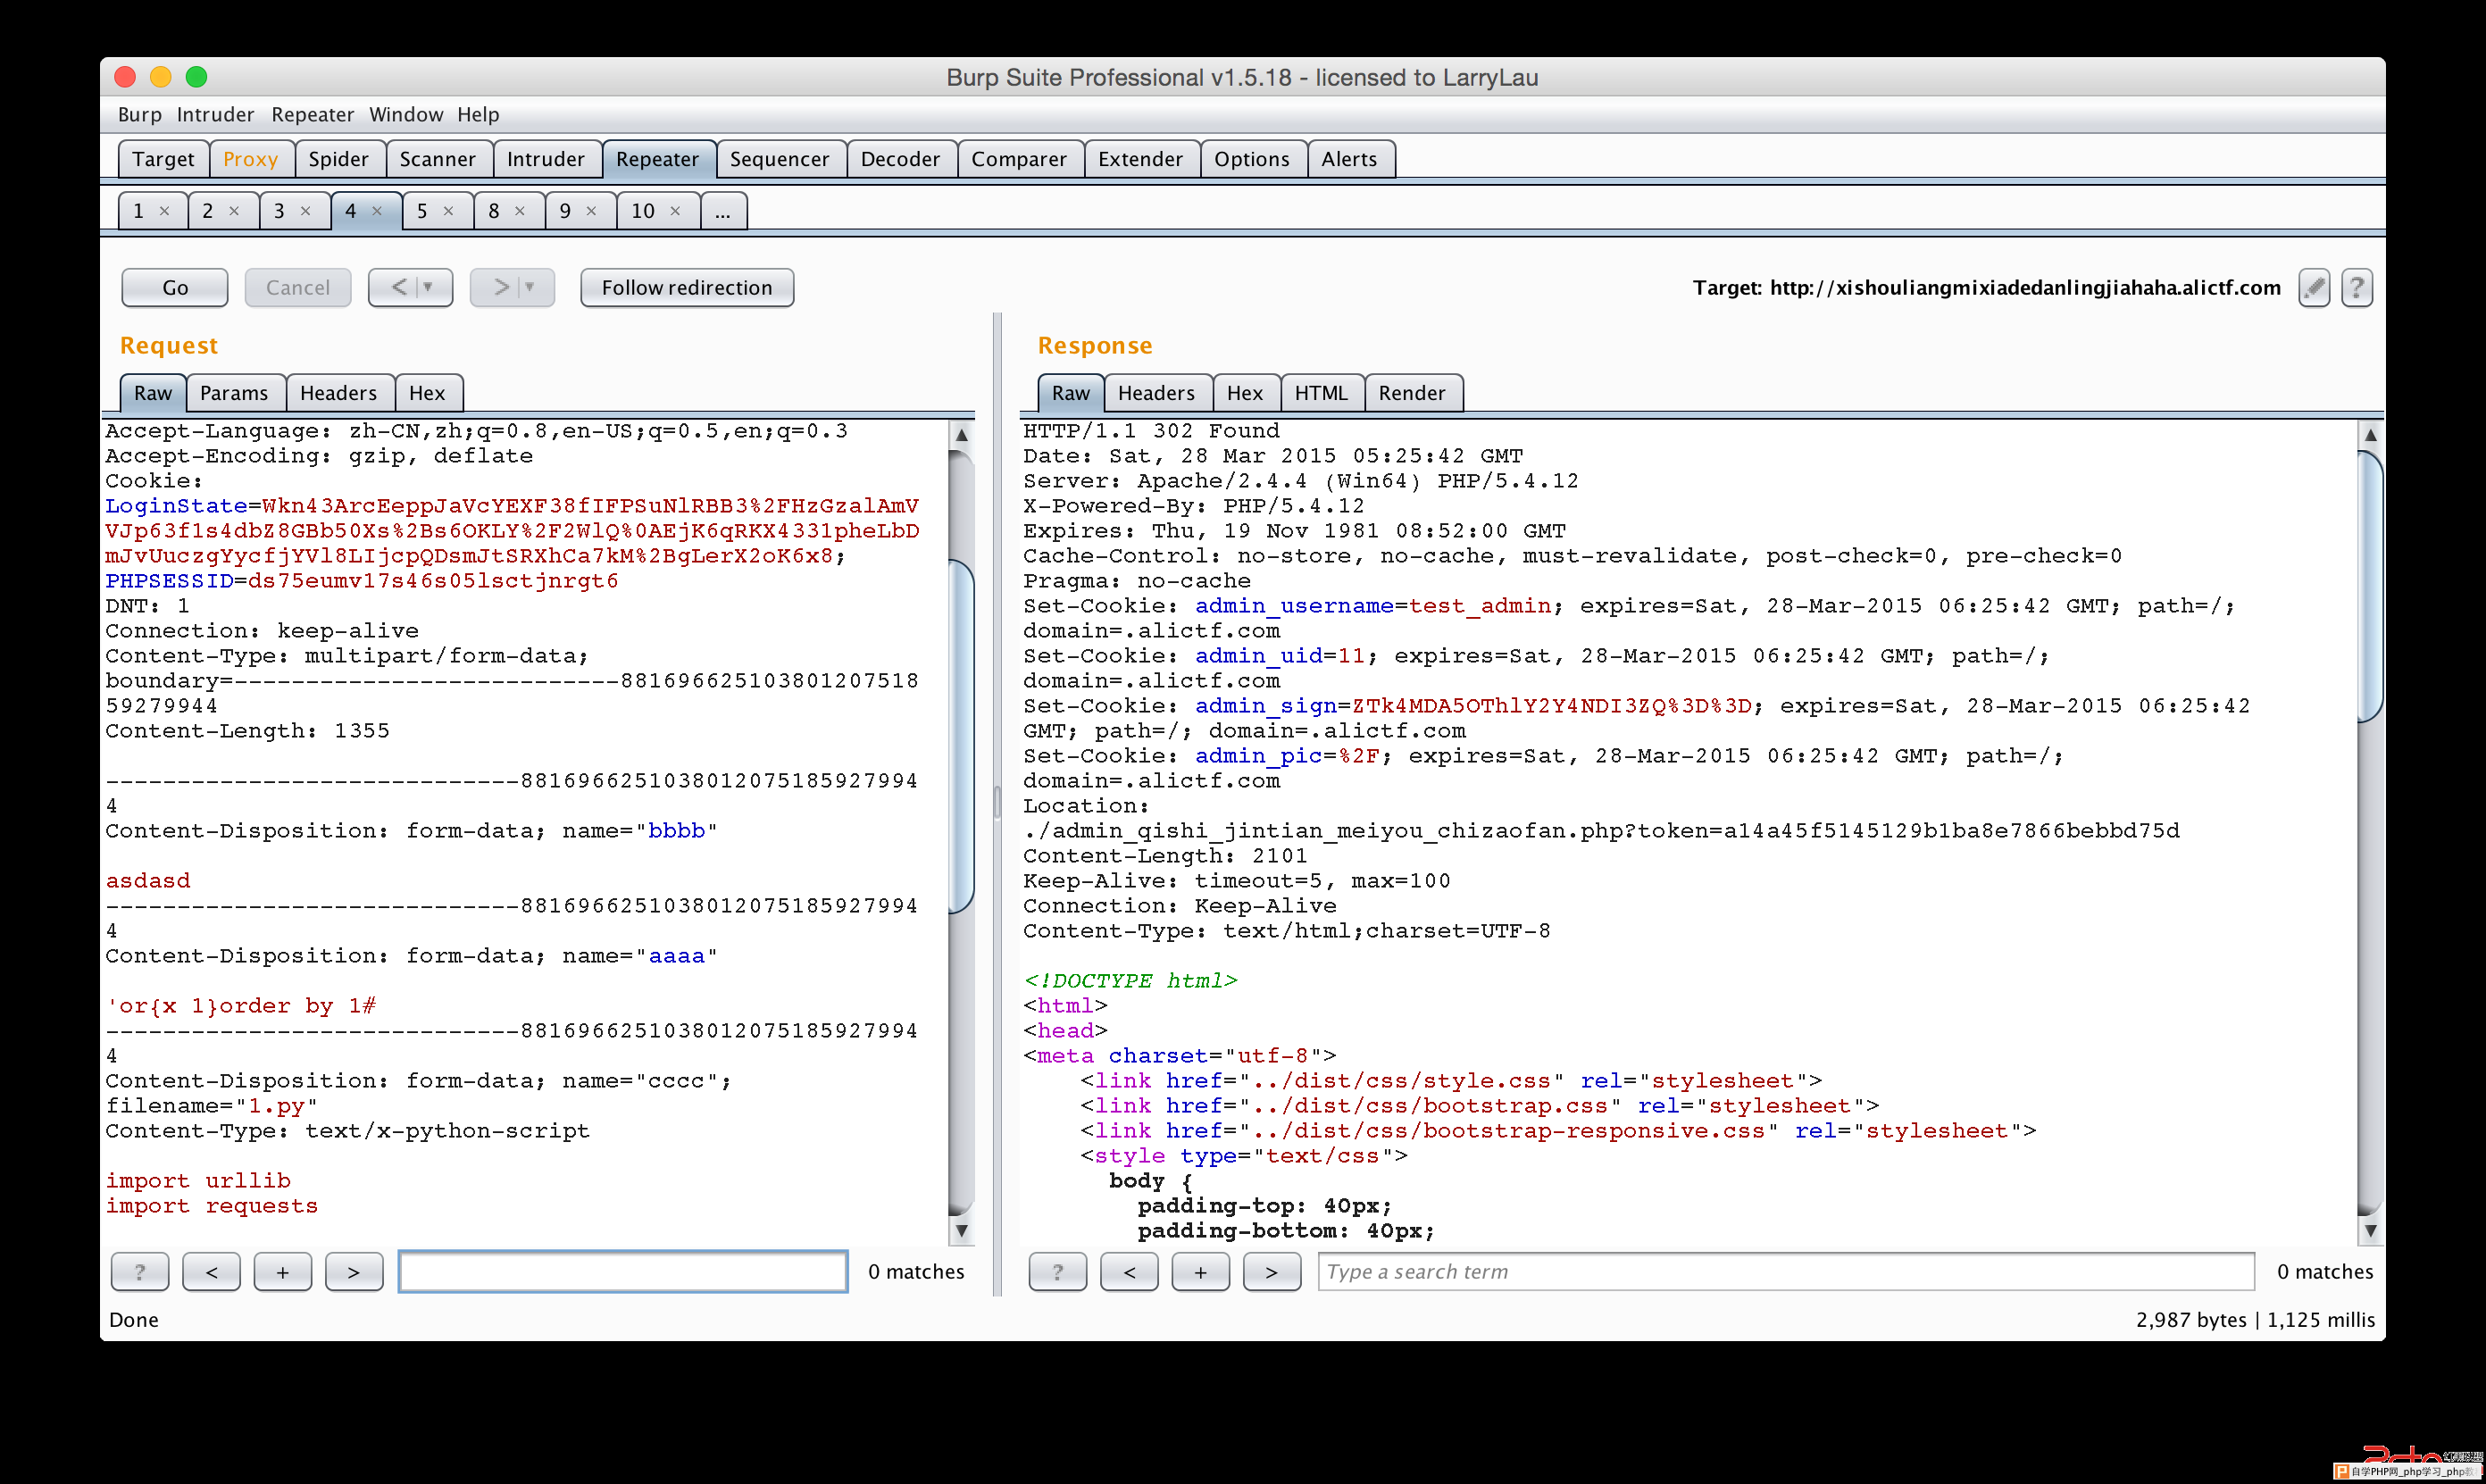Switch to the Intruder tool tab
Viewport: 2486px width, 1484px height.
[546, 159]
